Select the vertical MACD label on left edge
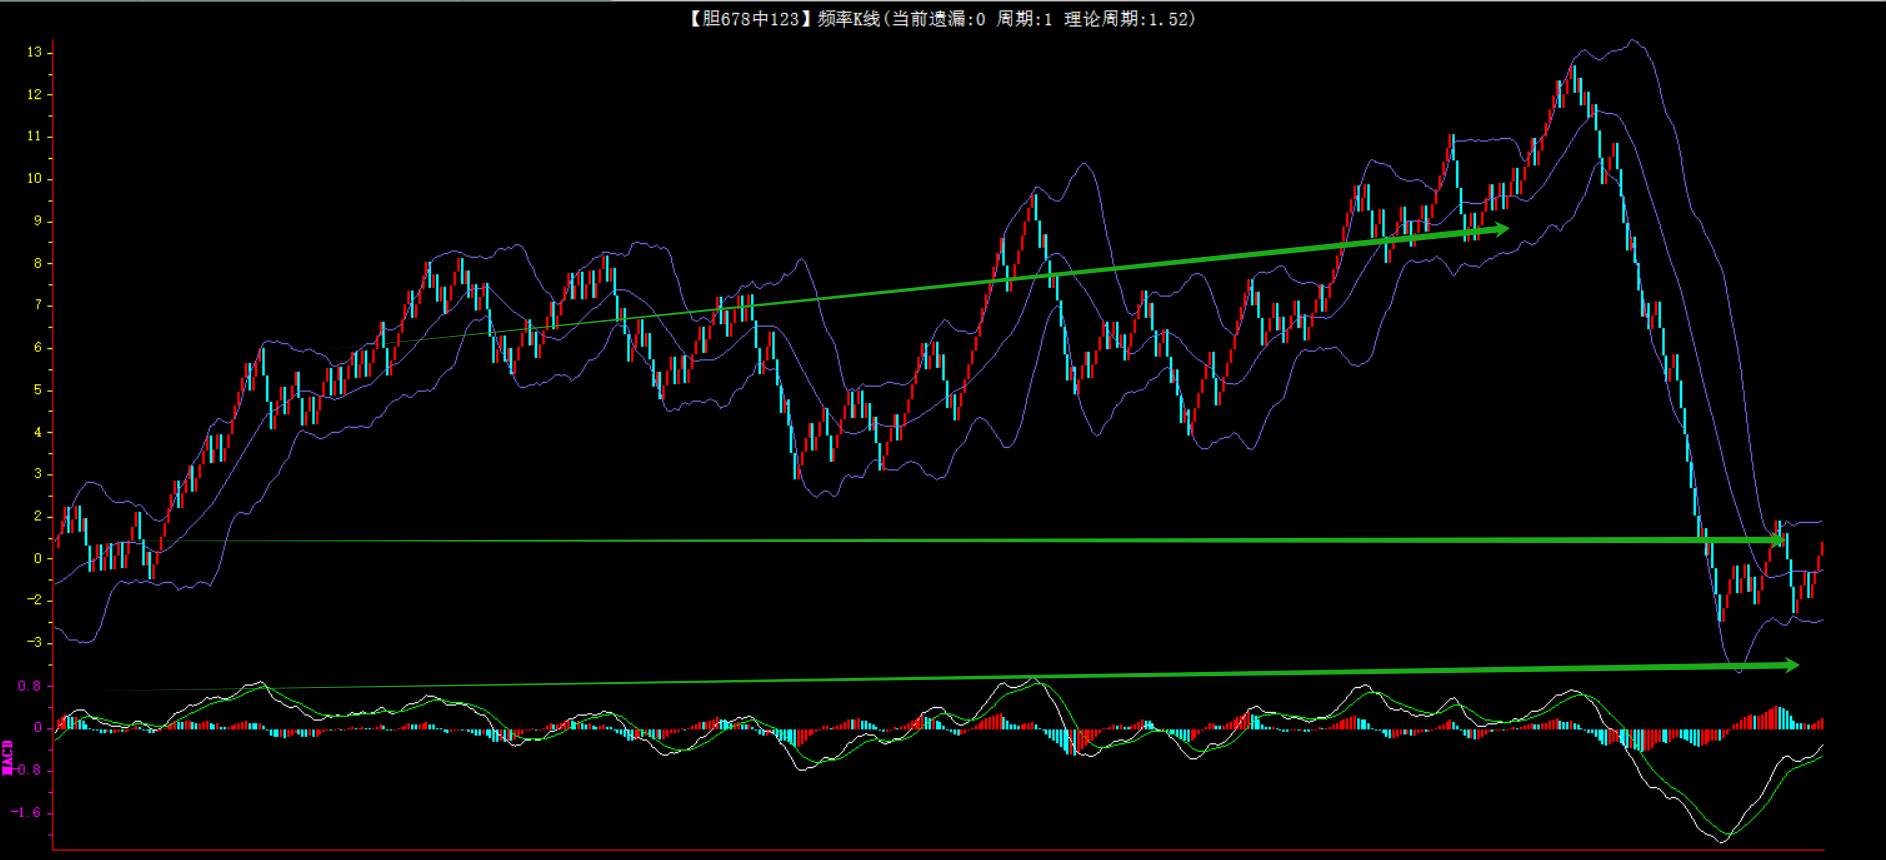Screen dimensions: 1886x860 [x=8, y=757]
